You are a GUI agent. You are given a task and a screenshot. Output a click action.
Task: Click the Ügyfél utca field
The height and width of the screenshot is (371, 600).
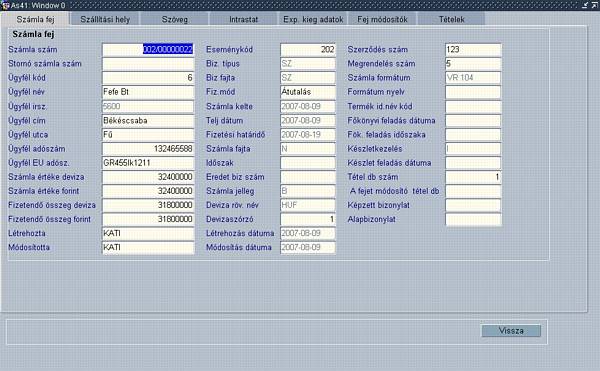(x=148, y=135)
